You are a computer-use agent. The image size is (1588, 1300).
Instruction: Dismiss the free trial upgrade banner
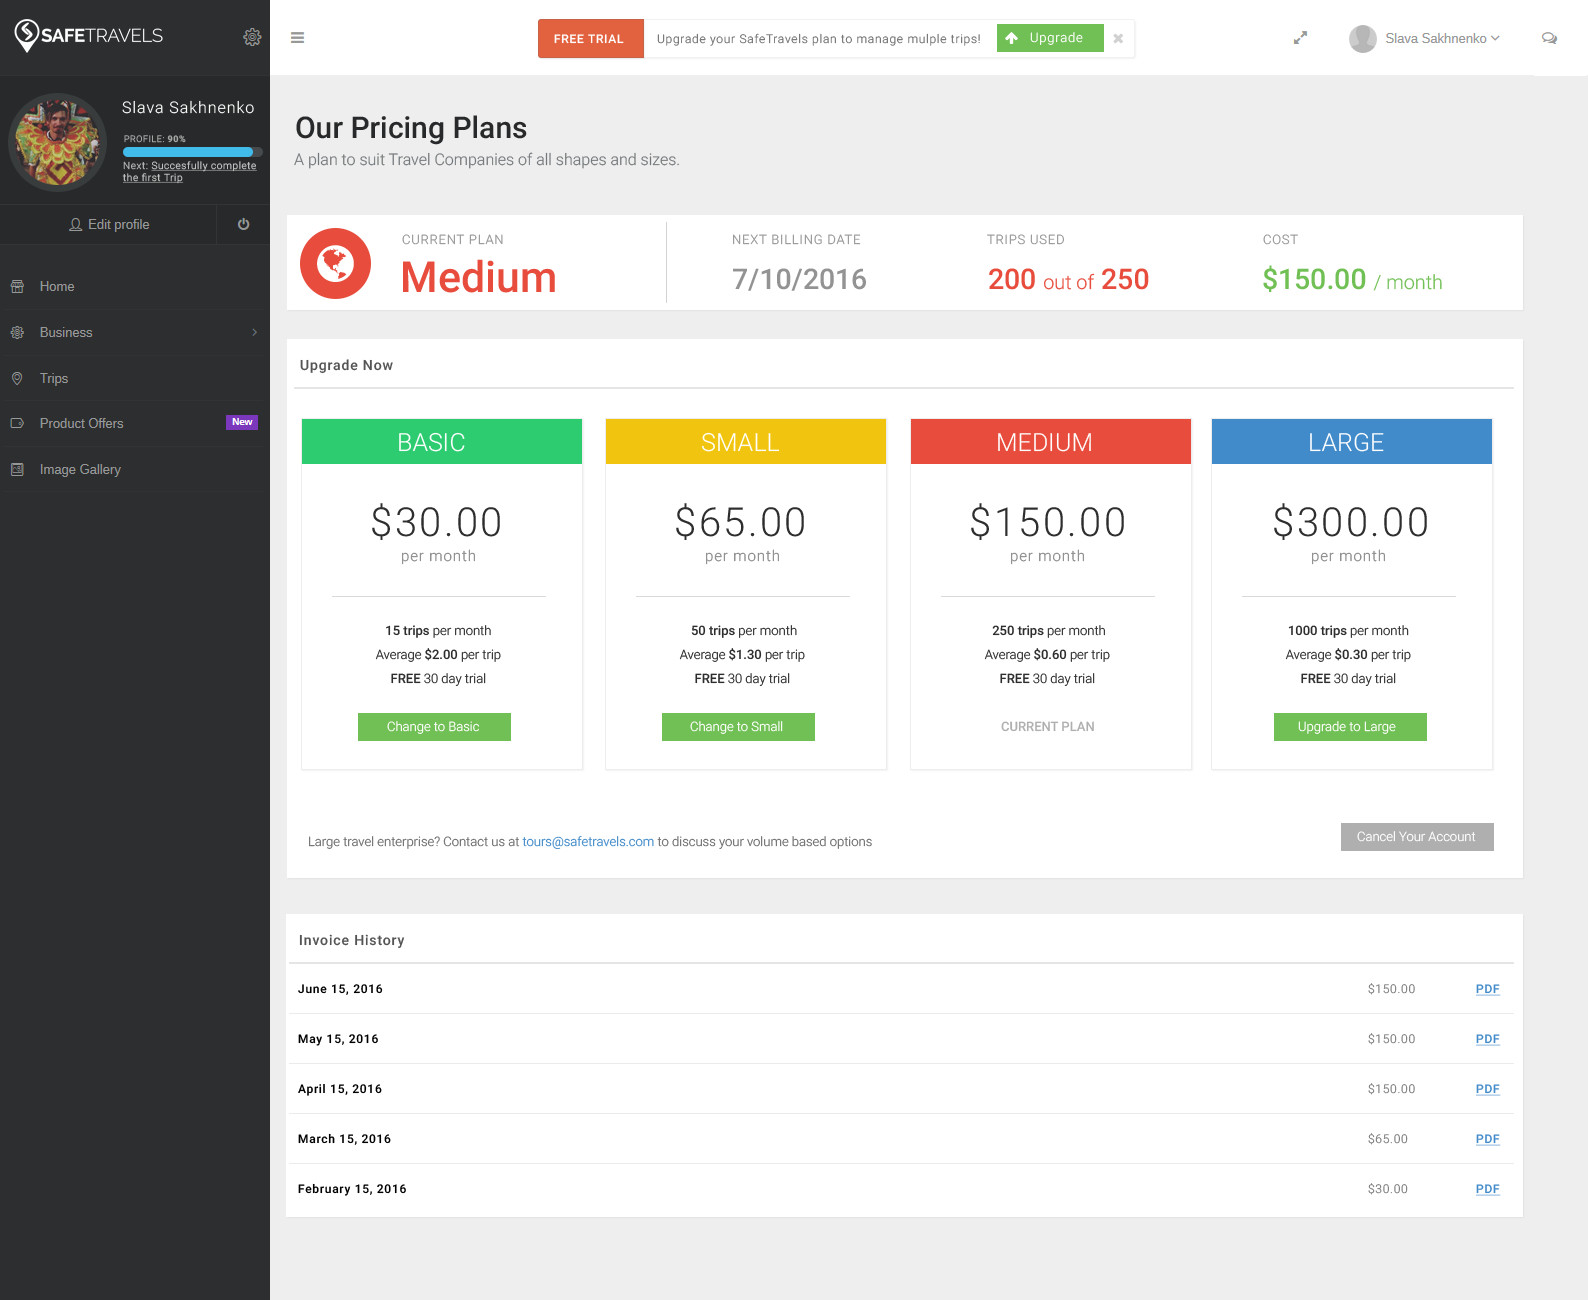(1118, 38)
